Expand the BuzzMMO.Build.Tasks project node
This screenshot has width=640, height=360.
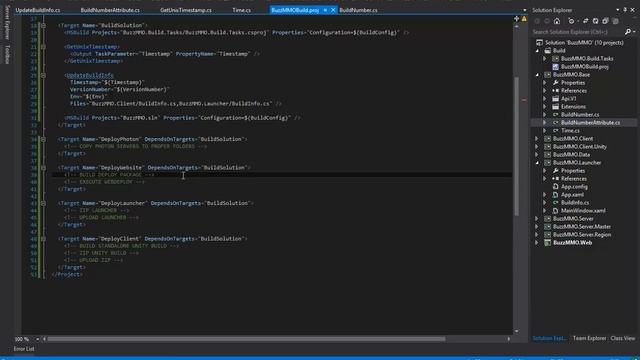(x=545, y=59)
